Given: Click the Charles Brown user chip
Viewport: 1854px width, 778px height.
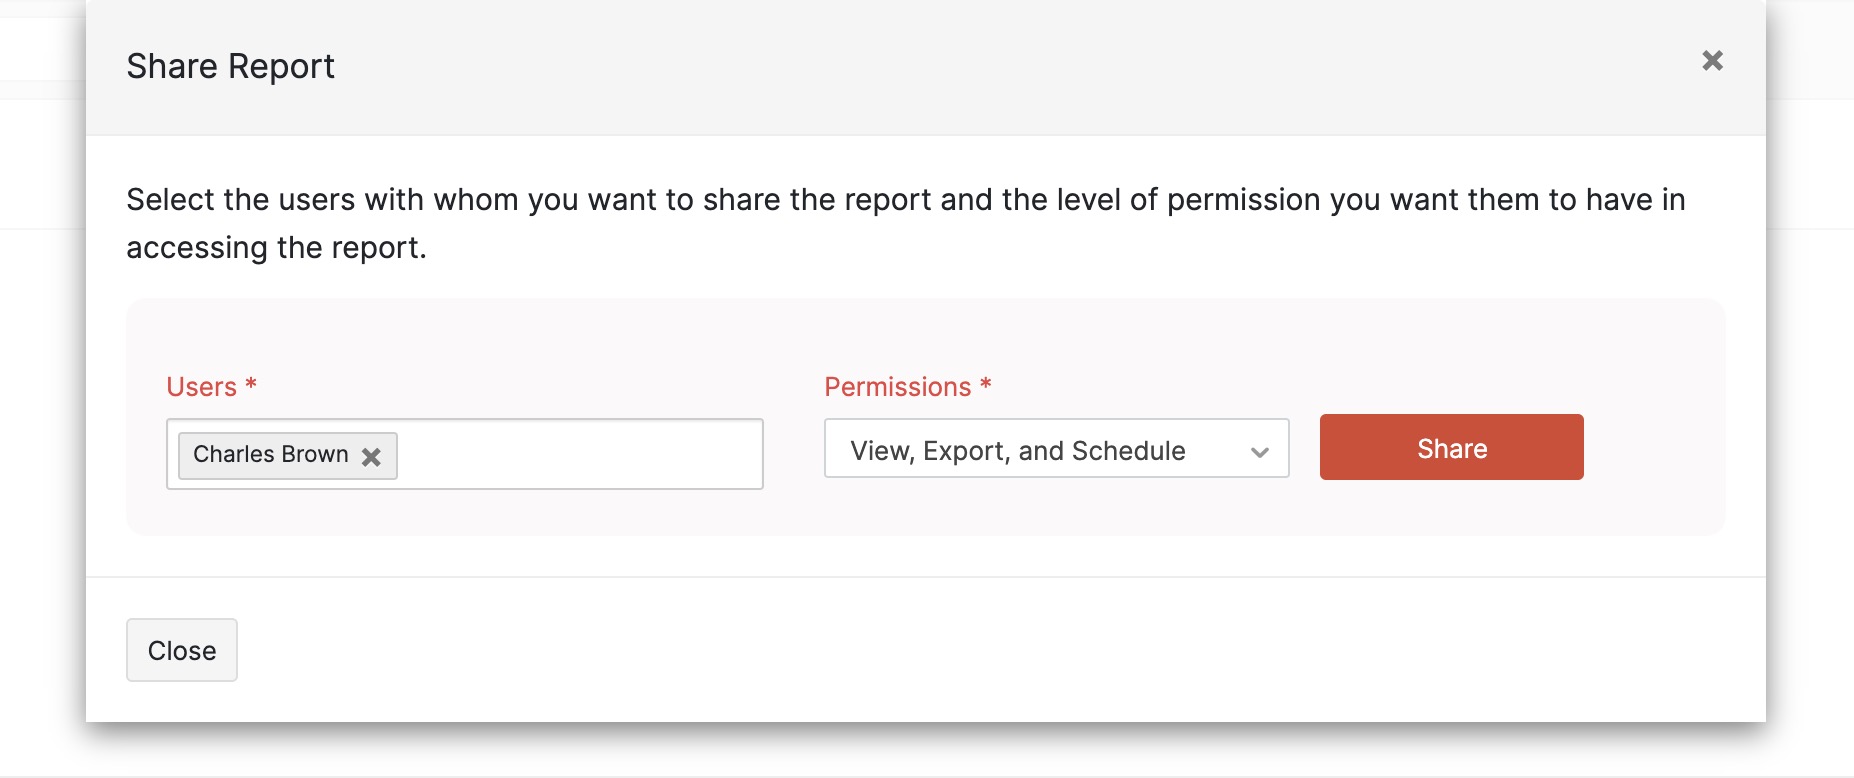Looking at the screenshot, I should [270, 455].
